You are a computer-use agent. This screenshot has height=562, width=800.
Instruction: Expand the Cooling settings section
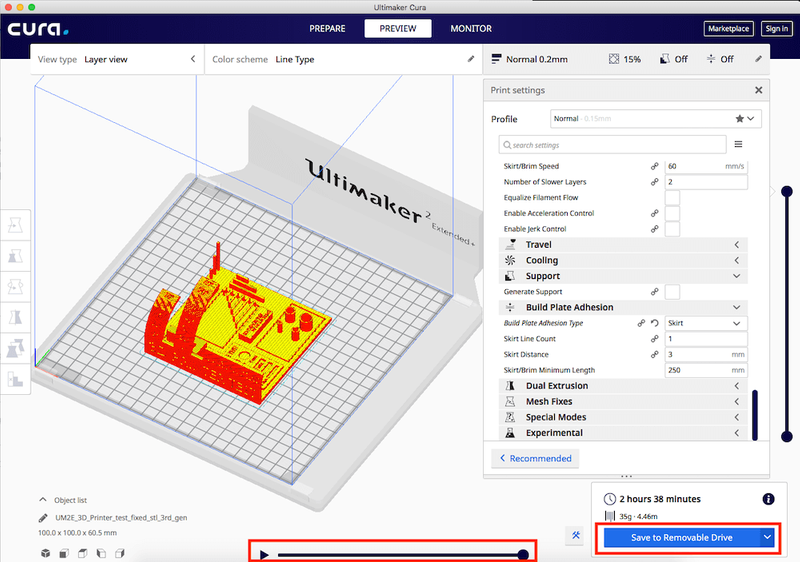pyautogui.click(x=622, y=261)
